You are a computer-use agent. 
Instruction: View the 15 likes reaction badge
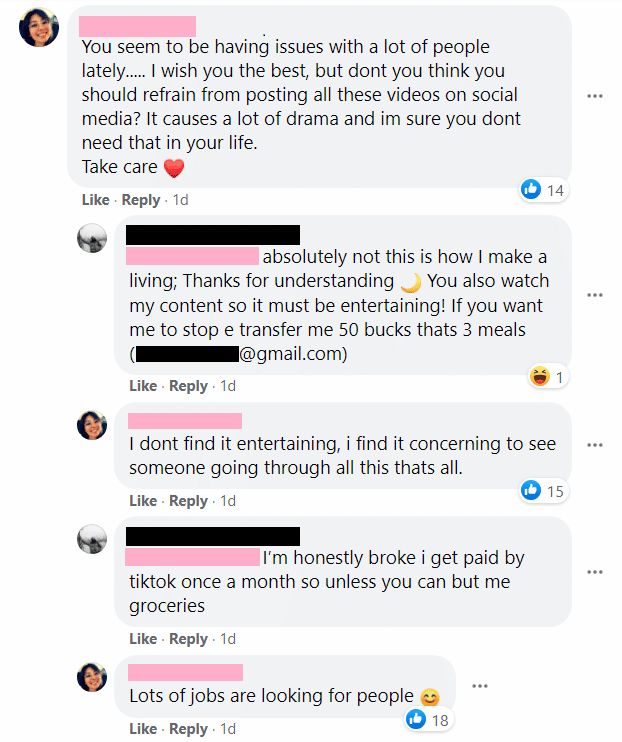(543, 491)
